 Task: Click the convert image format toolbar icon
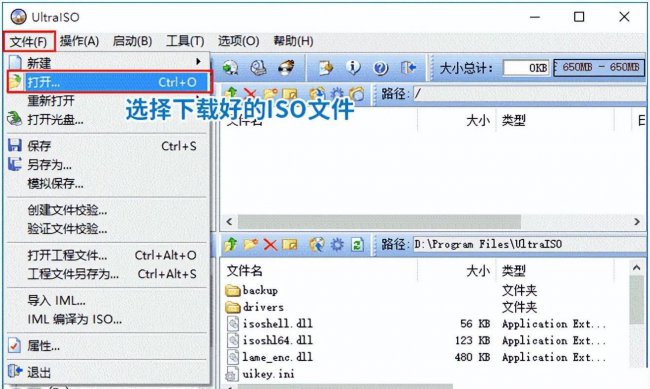pos(325,67)
